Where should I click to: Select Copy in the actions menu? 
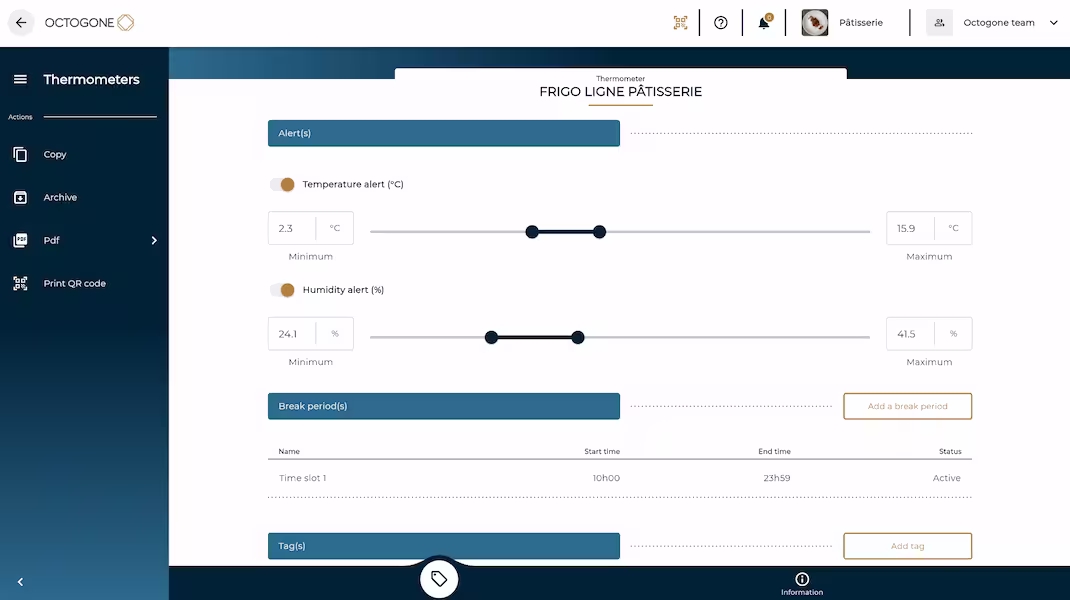55,155
